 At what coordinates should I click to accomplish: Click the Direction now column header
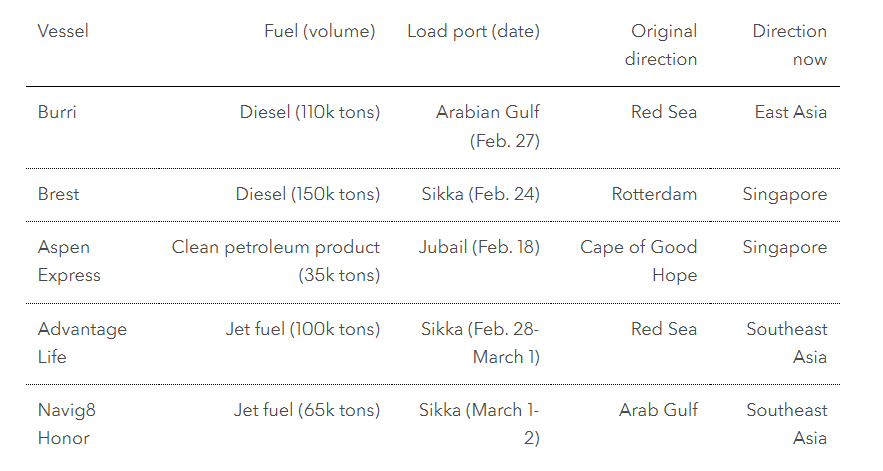790,45
